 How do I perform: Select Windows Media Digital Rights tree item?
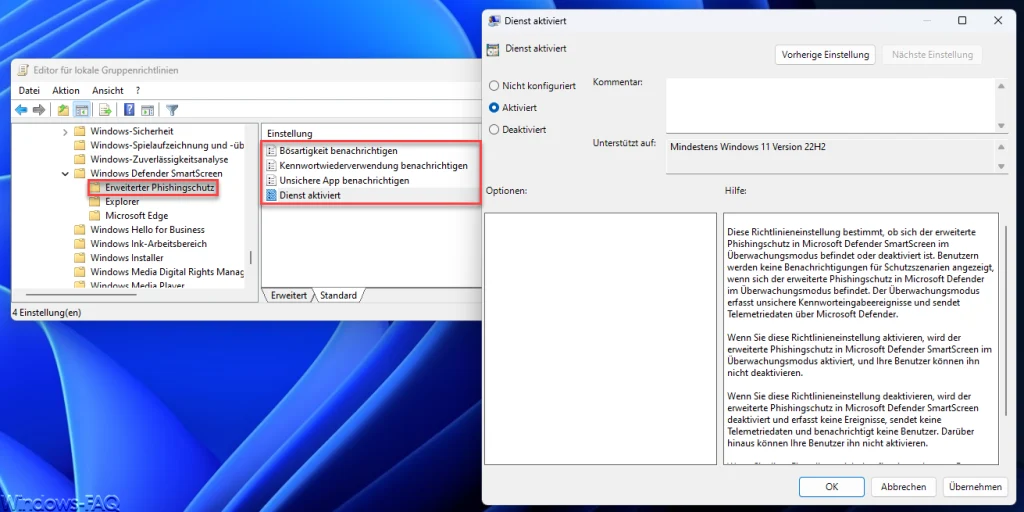click(x=167, y=272)
